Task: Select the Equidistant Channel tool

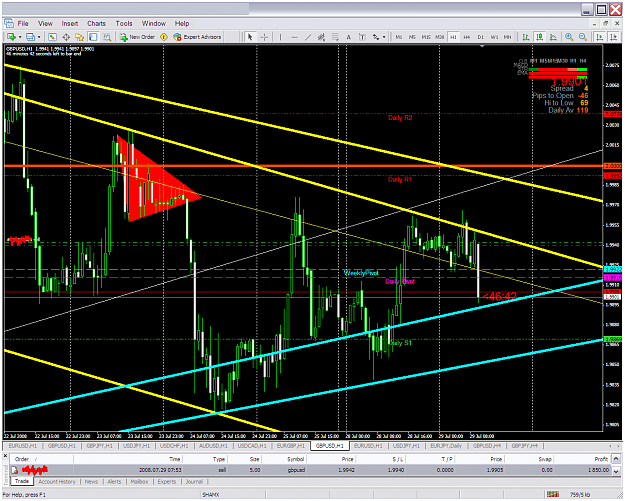Action: pos(321,37)
